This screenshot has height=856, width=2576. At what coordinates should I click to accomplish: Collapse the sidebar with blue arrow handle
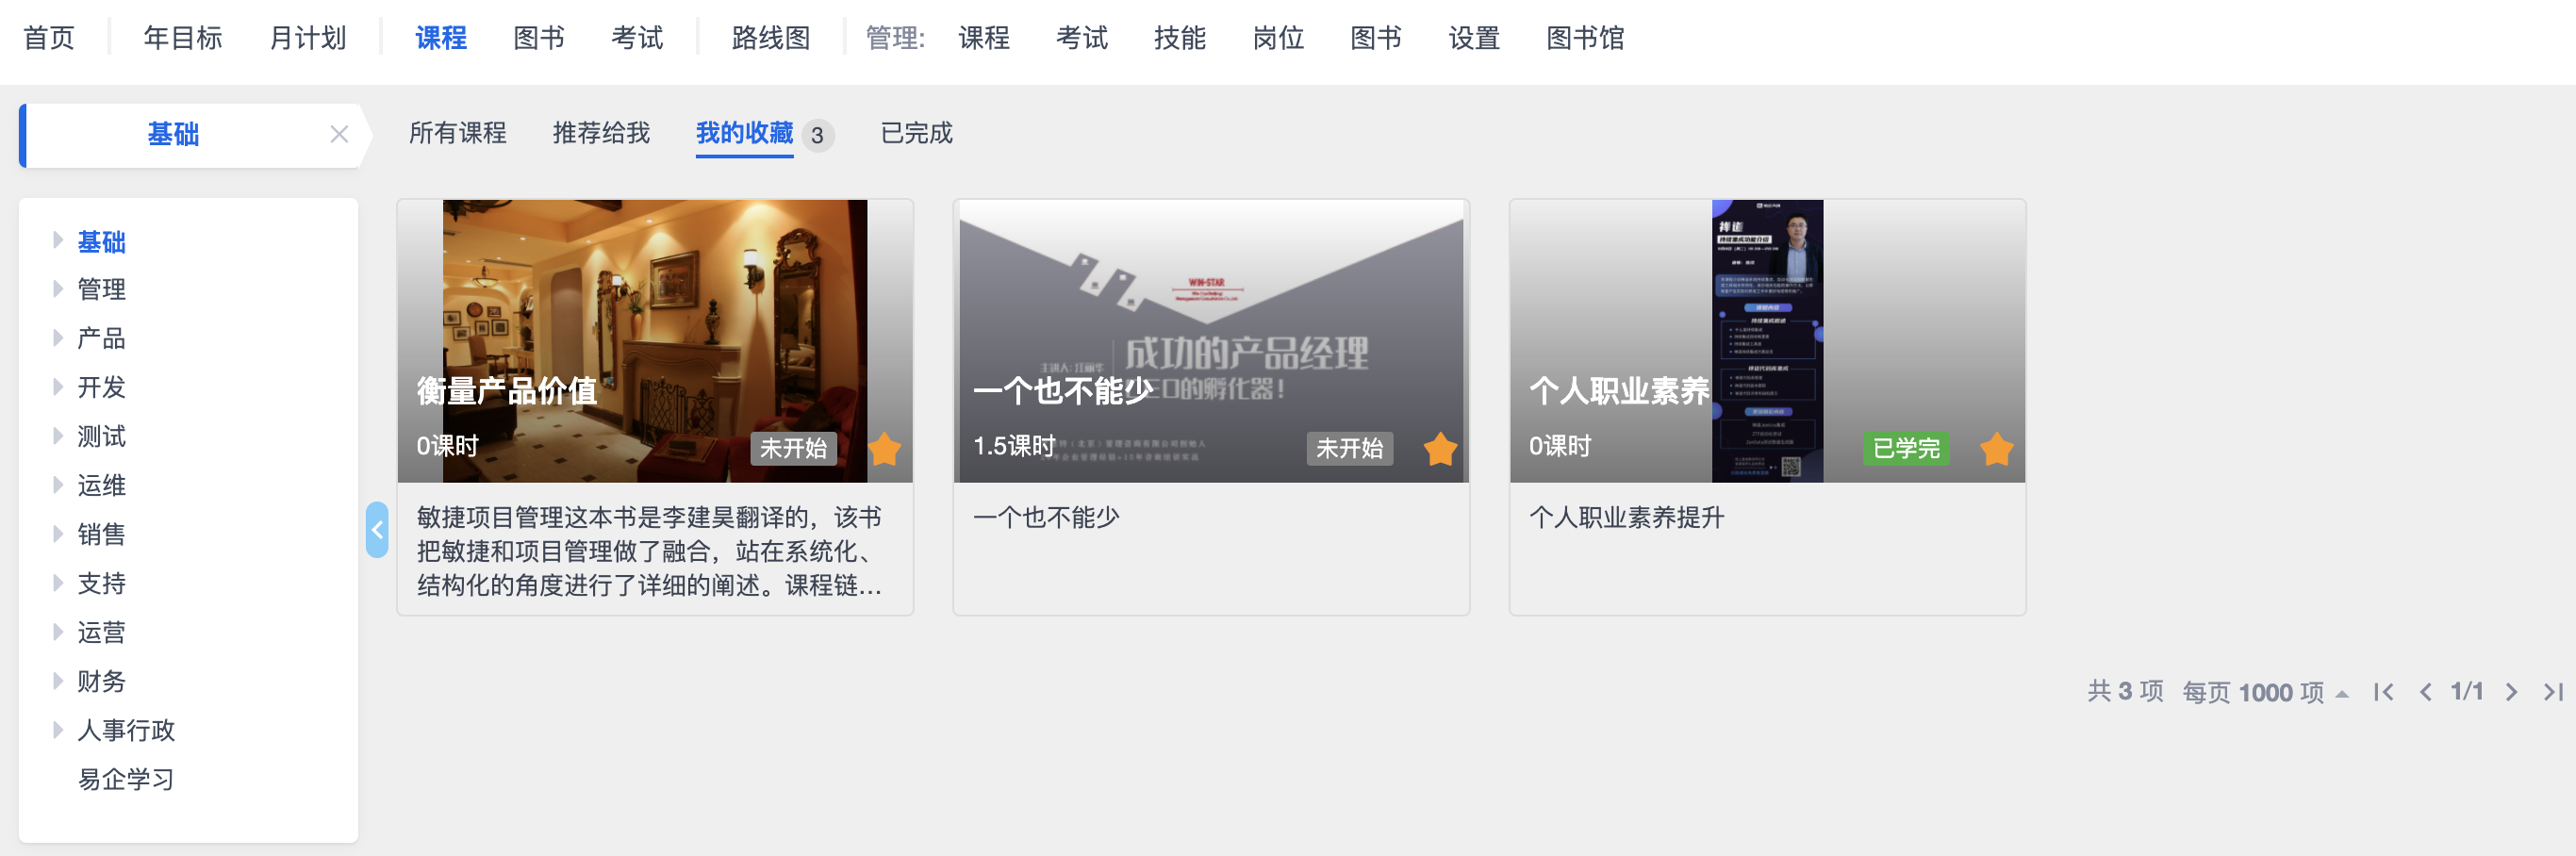click(x=377, y=530)
